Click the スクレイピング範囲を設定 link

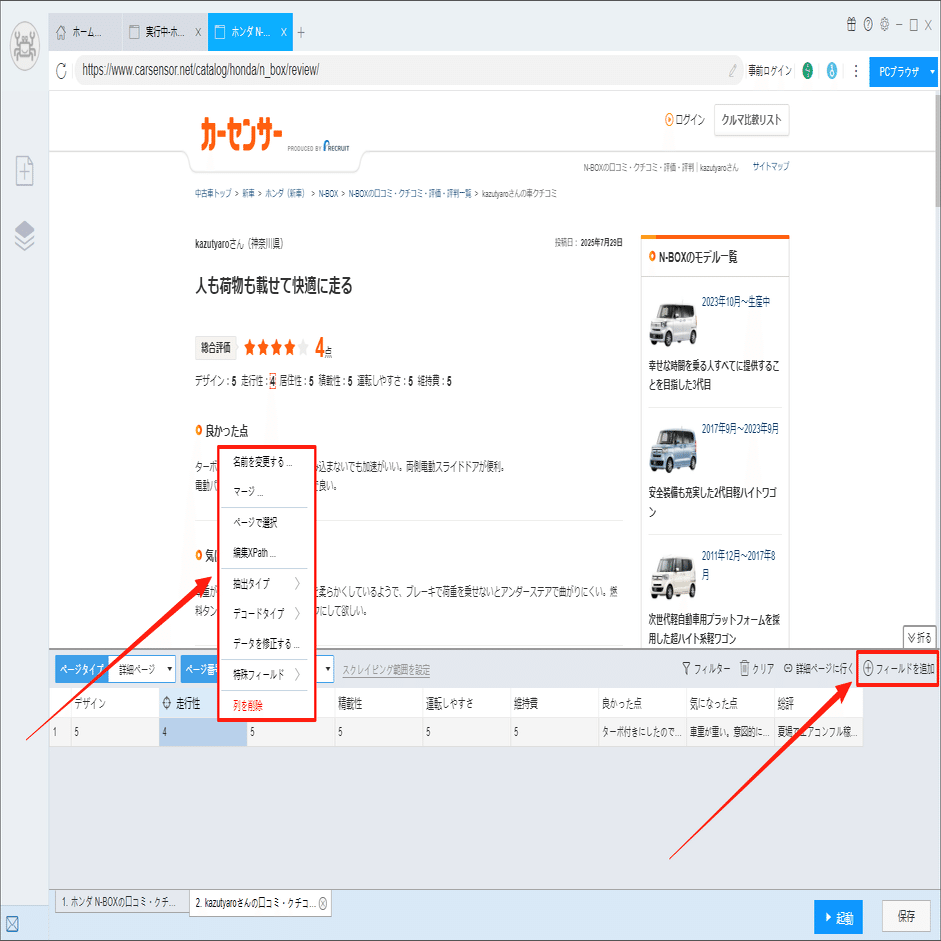pyautogui.click(x=386, y=670)
